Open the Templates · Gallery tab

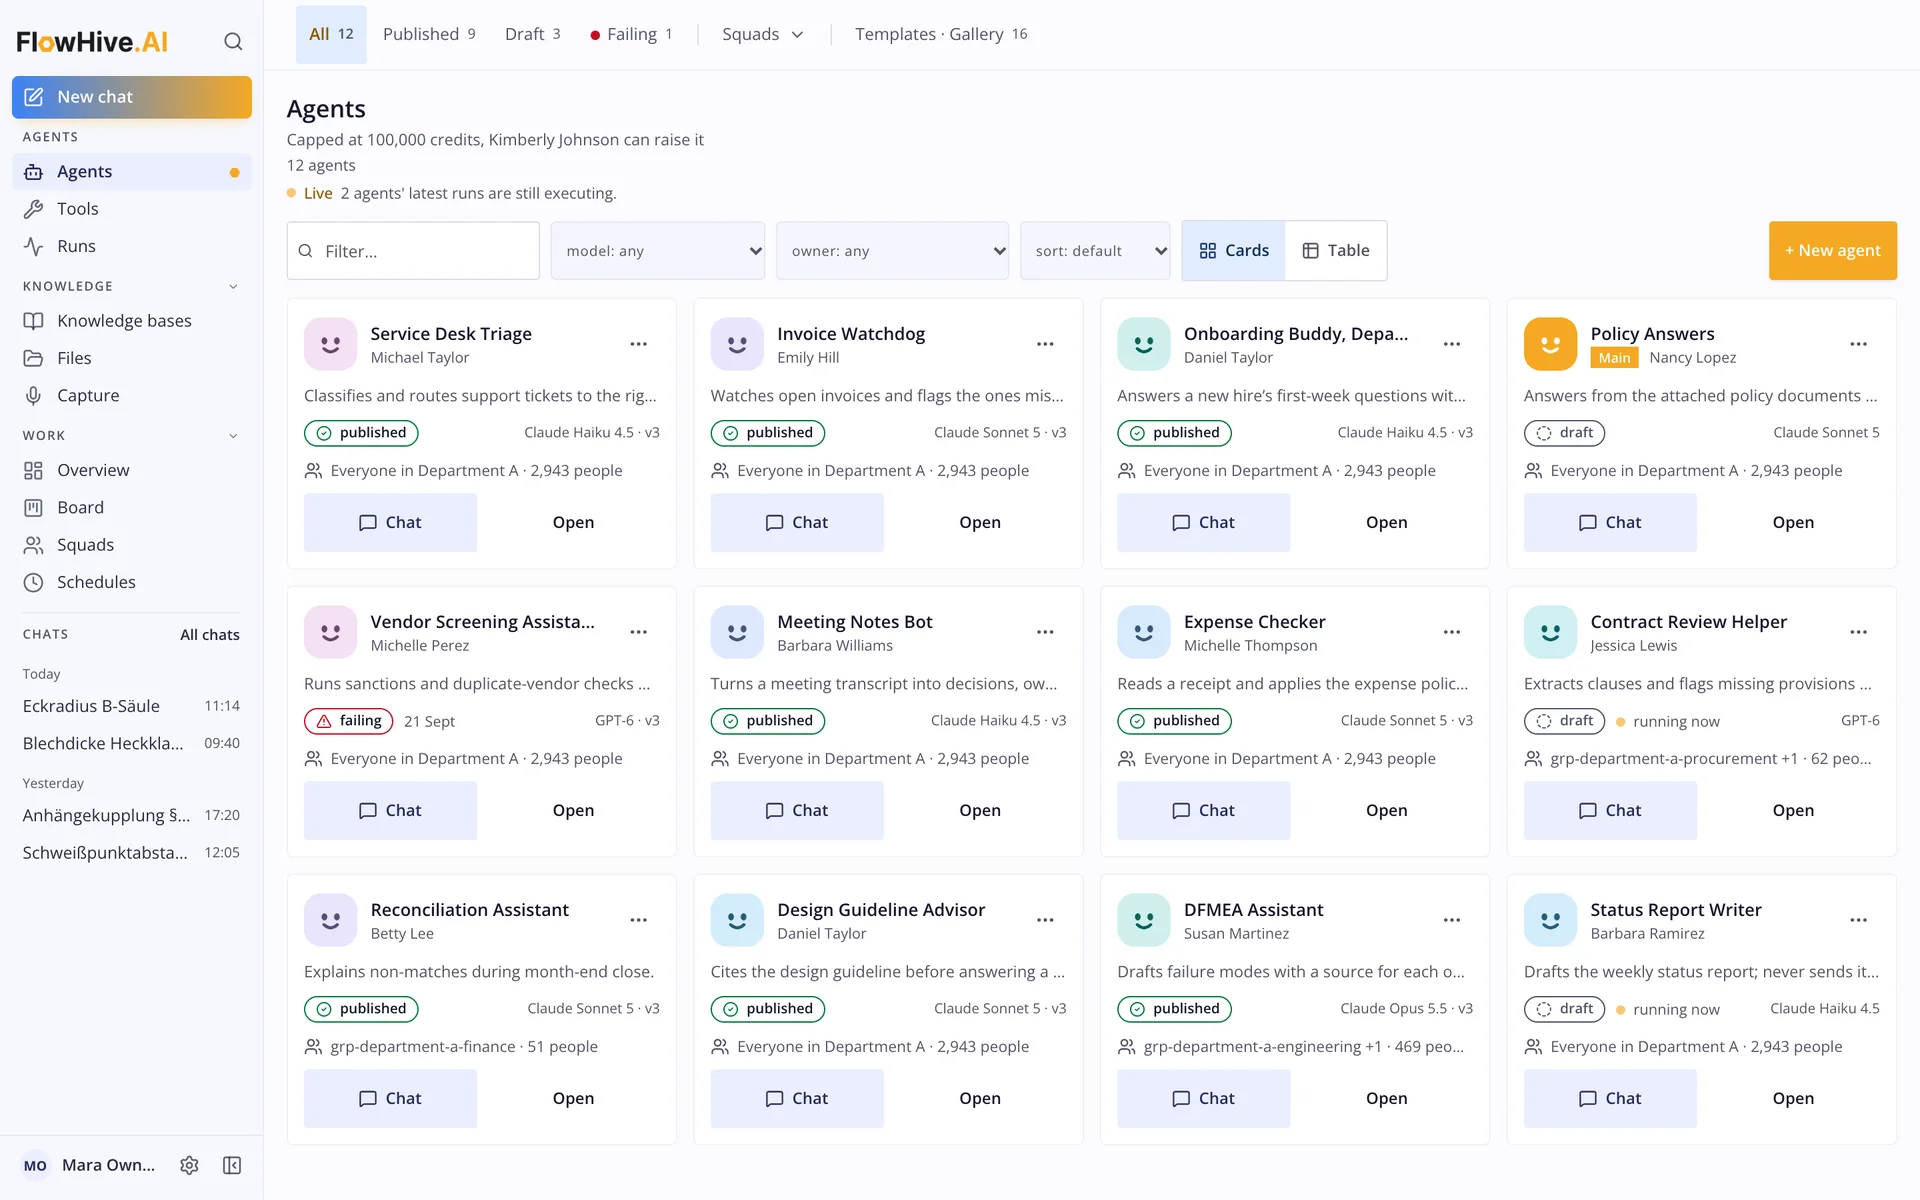click(x=941, y=34)
